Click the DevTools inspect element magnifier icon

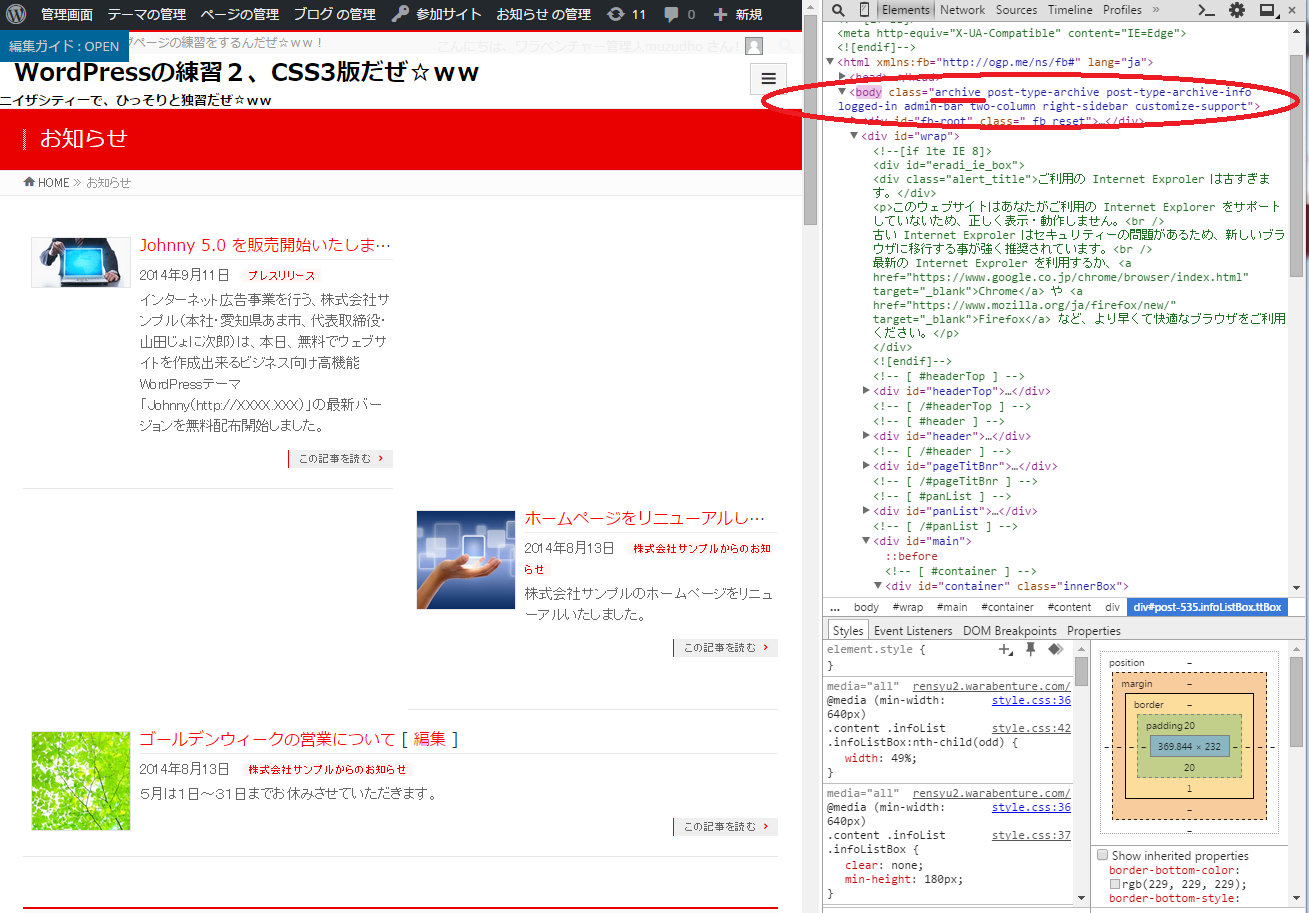[839, 10]
